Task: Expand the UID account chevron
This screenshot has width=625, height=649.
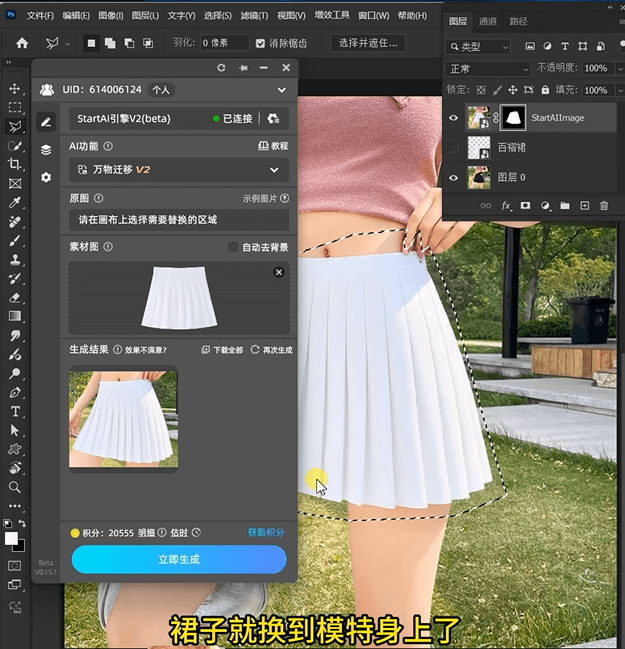Action: coord(281,90)
